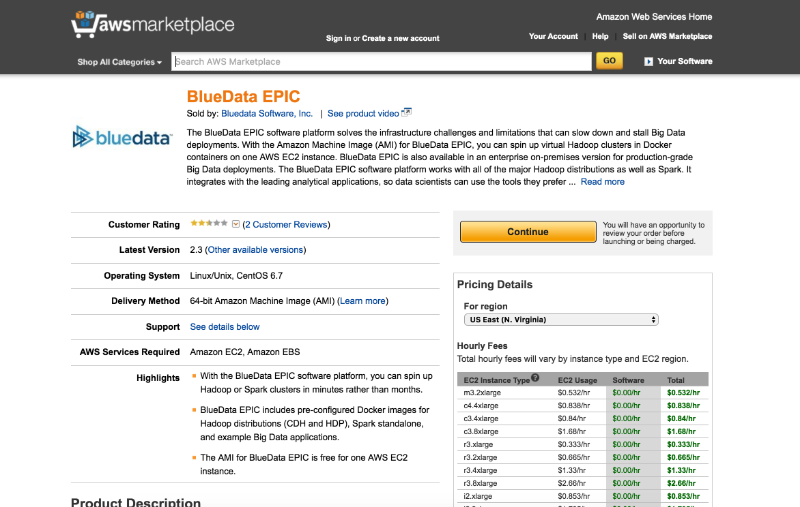Click Read more in the description
The width and height of the screenshot is (800, 507).
tap(602, 182)
